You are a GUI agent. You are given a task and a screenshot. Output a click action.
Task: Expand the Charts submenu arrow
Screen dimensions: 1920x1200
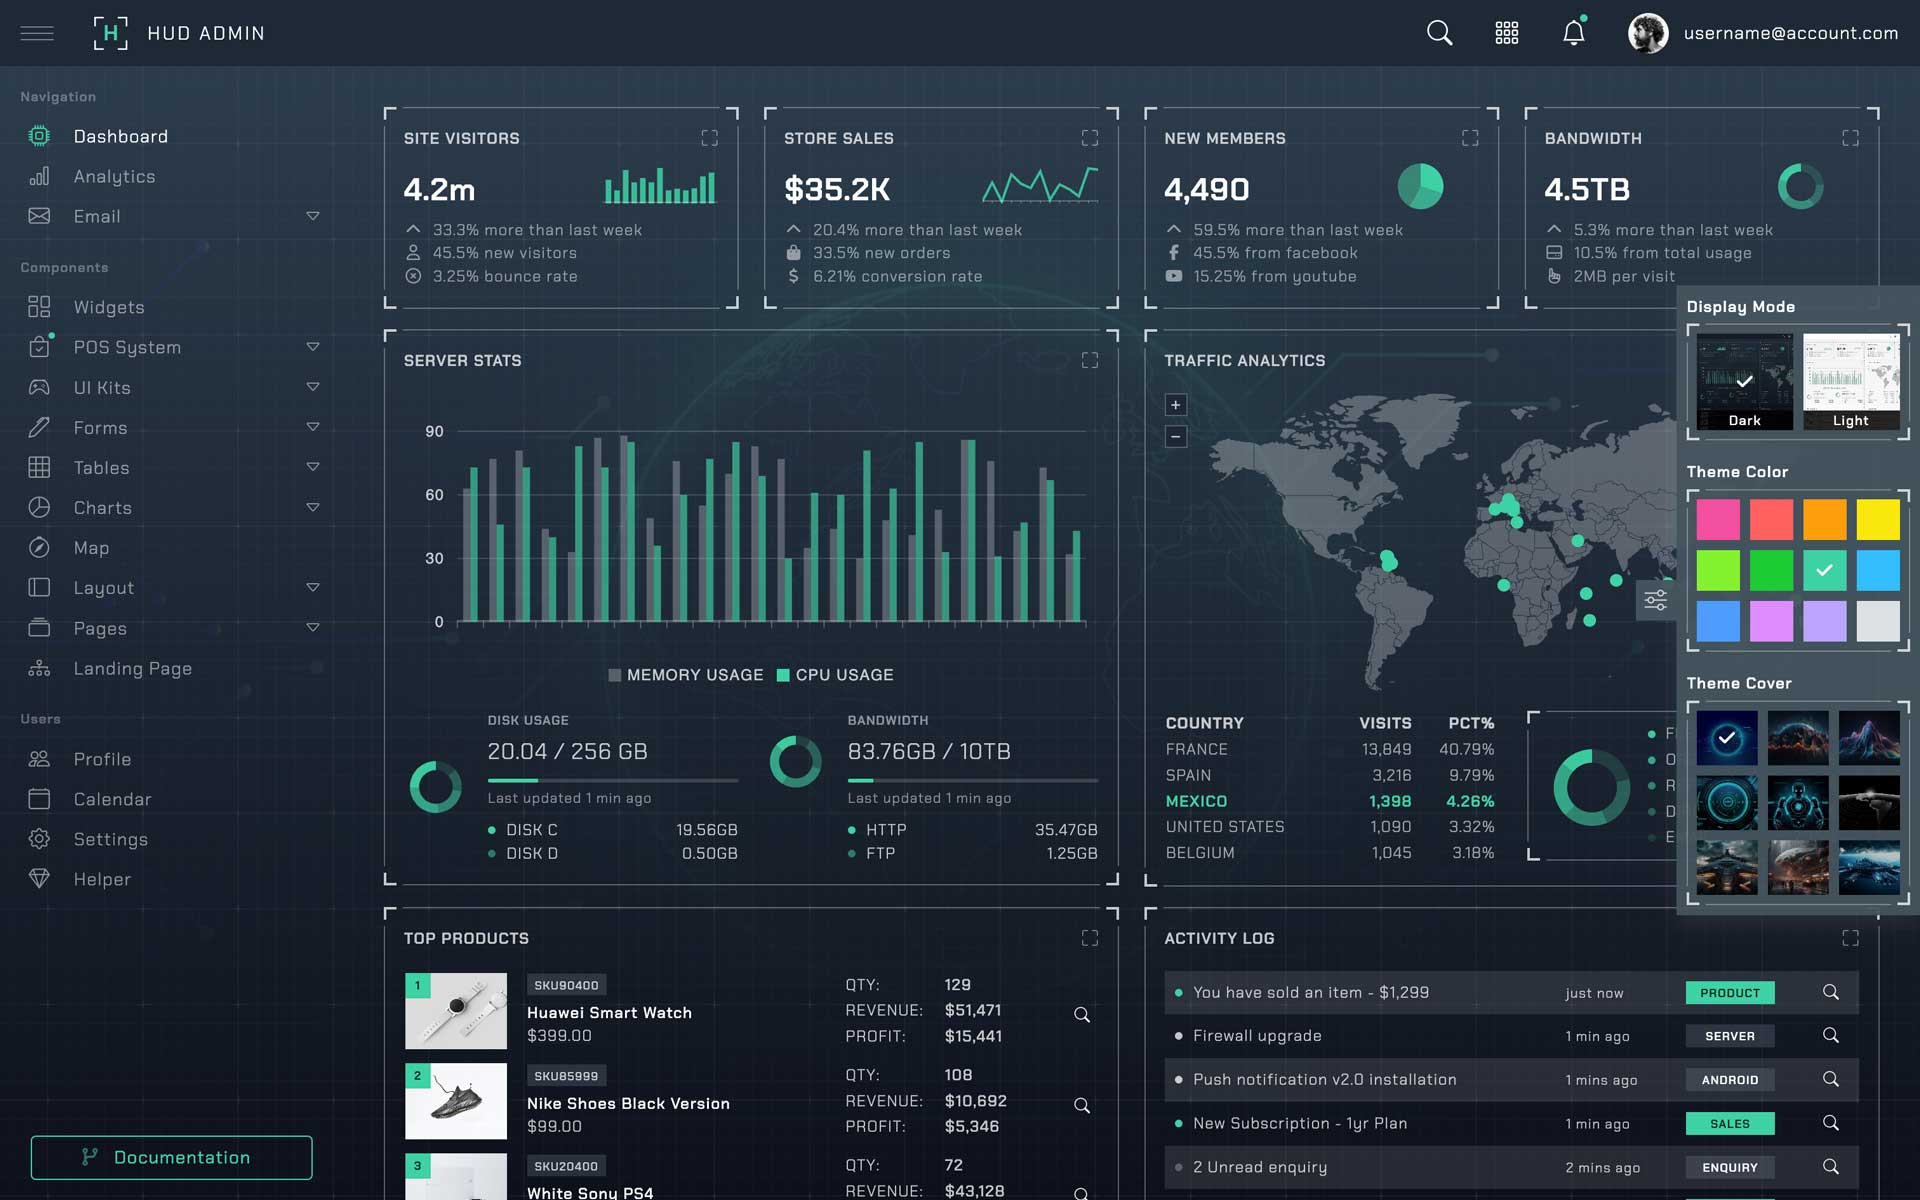pyautogui.click(x=313, y=507)
